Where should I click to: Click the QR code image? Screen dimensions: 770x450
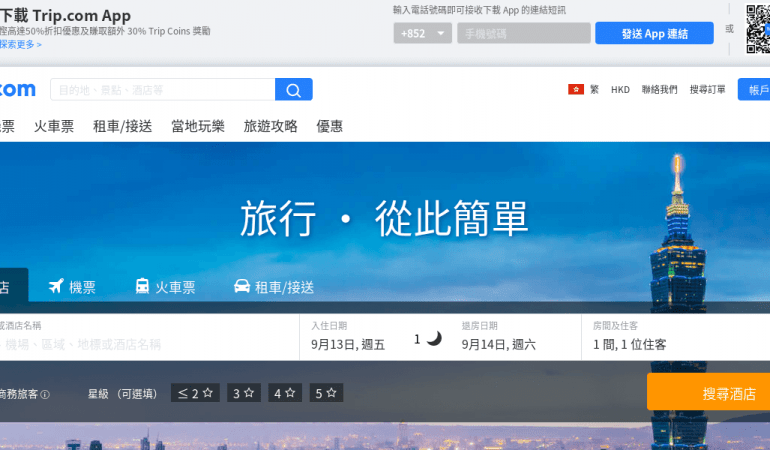(x=757, y=28)
